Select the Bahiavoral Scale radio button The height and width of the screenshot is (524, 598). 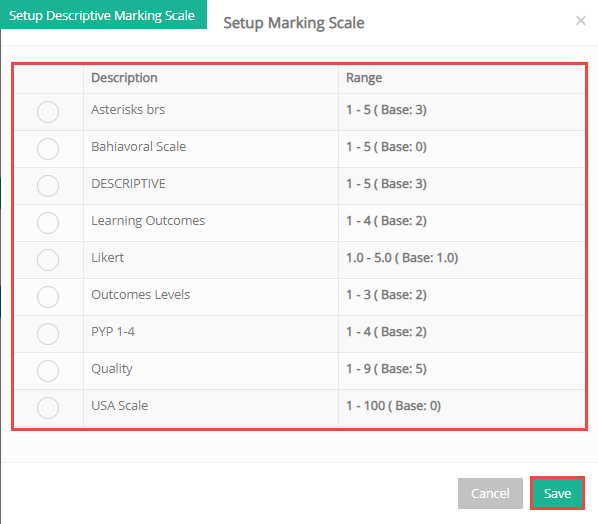(x=48, y=149)
